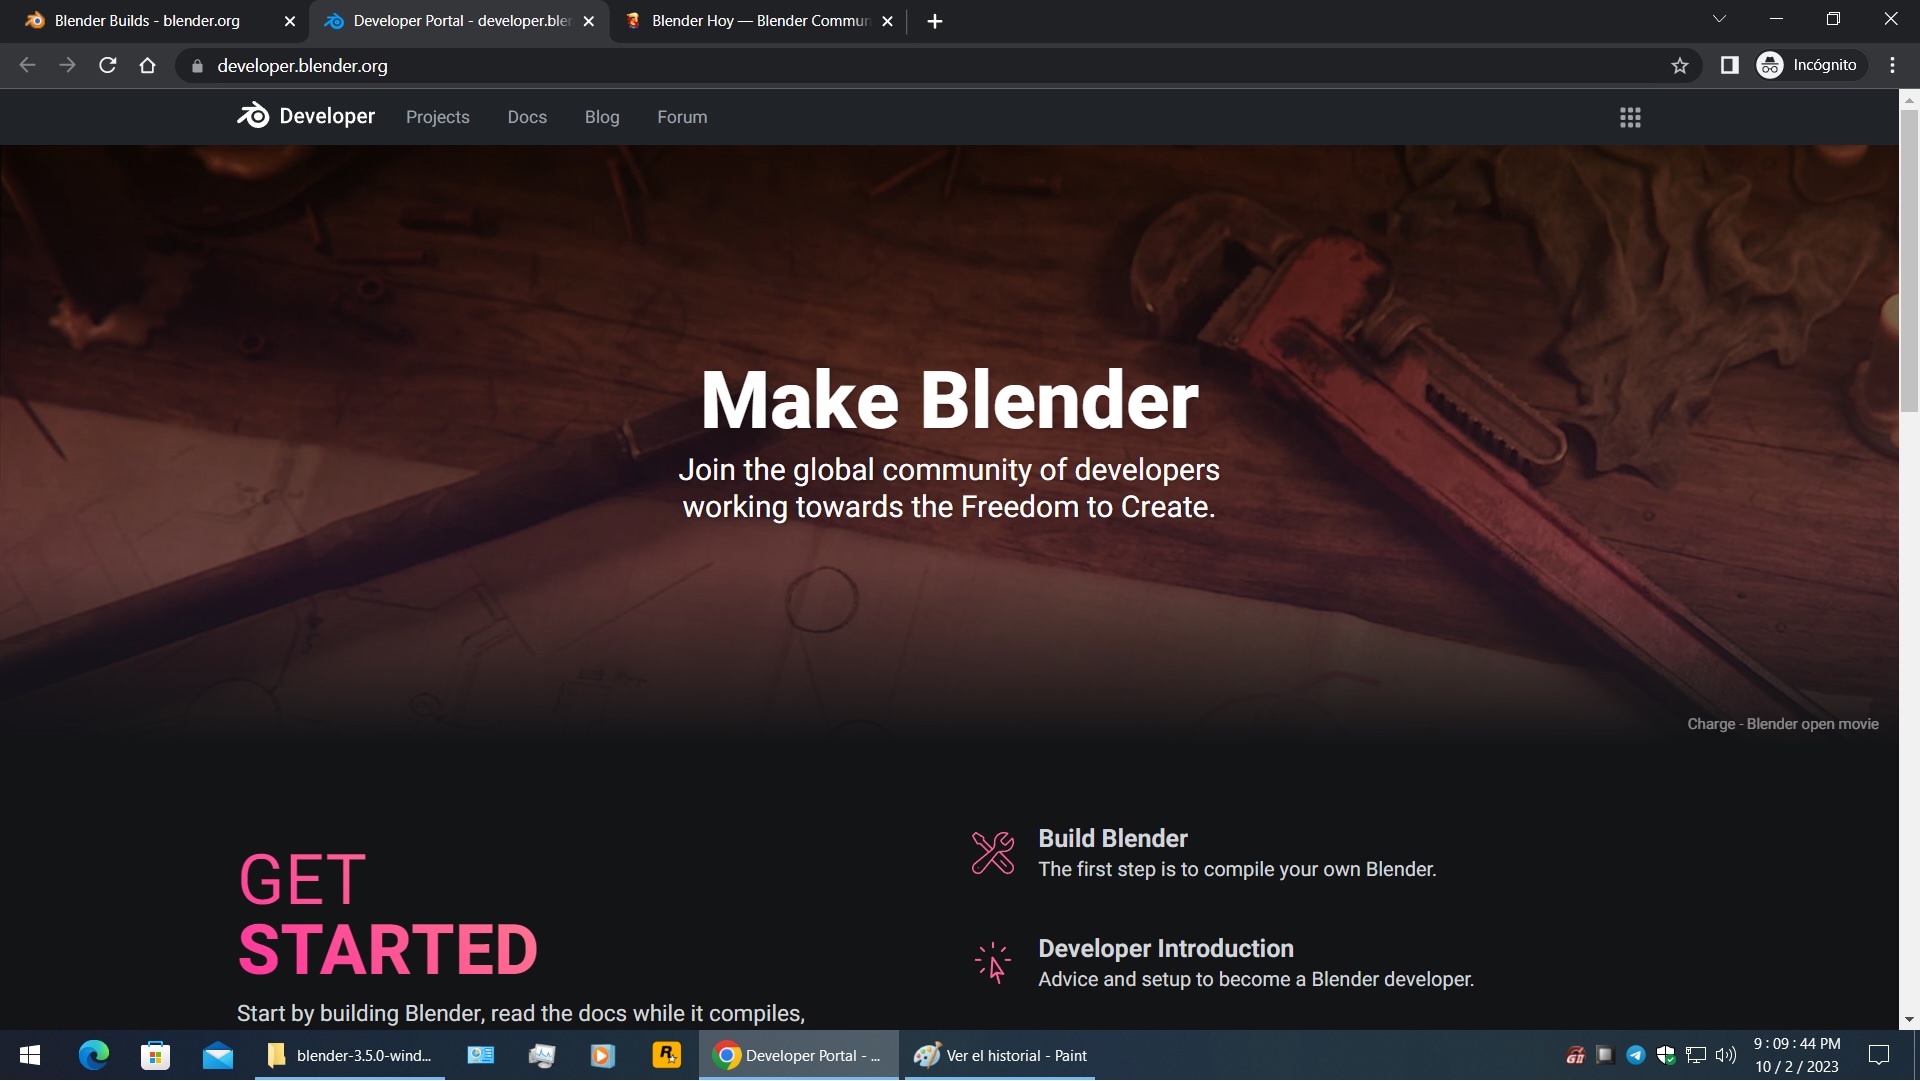Screen dimensions: 1920x1081
Task: Expand the Chrome tab search dropdown
Action: point(1719,20)
